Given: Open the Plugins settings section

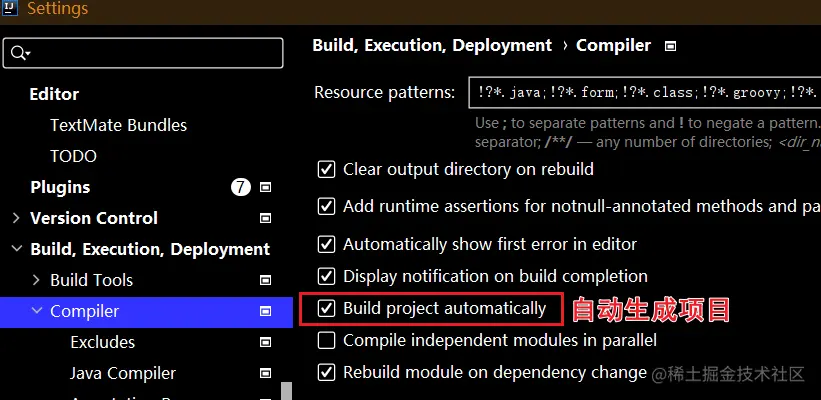Looking at the screenshot, I should pos(60,187).
